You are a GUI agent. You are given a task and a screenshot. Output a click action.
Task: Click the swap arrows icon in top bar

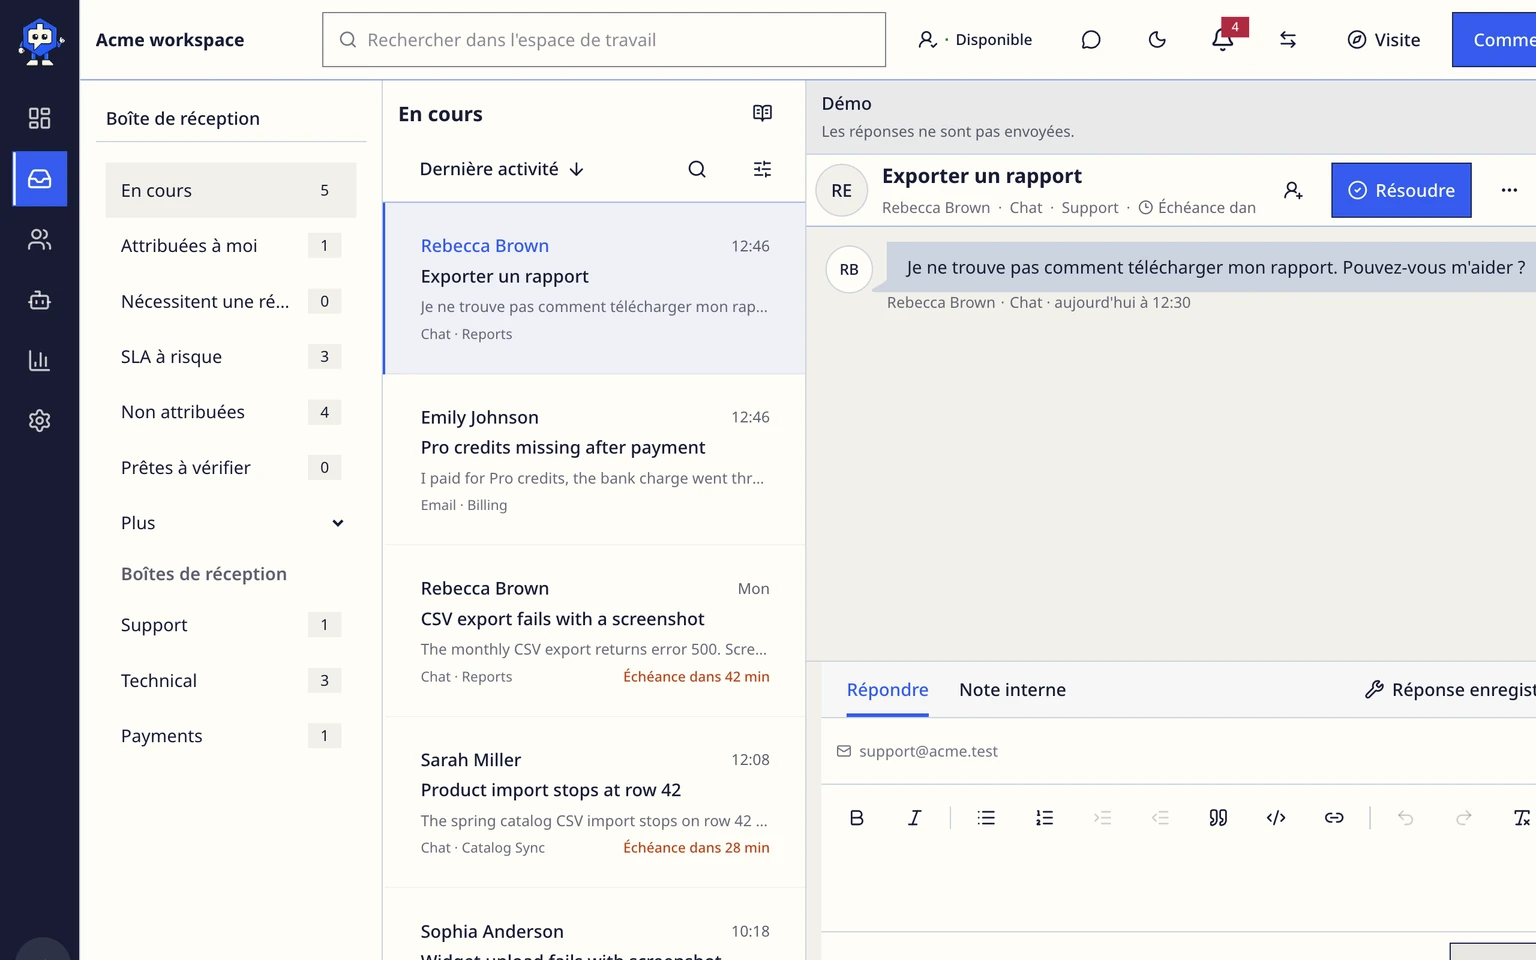[1288, 40]
